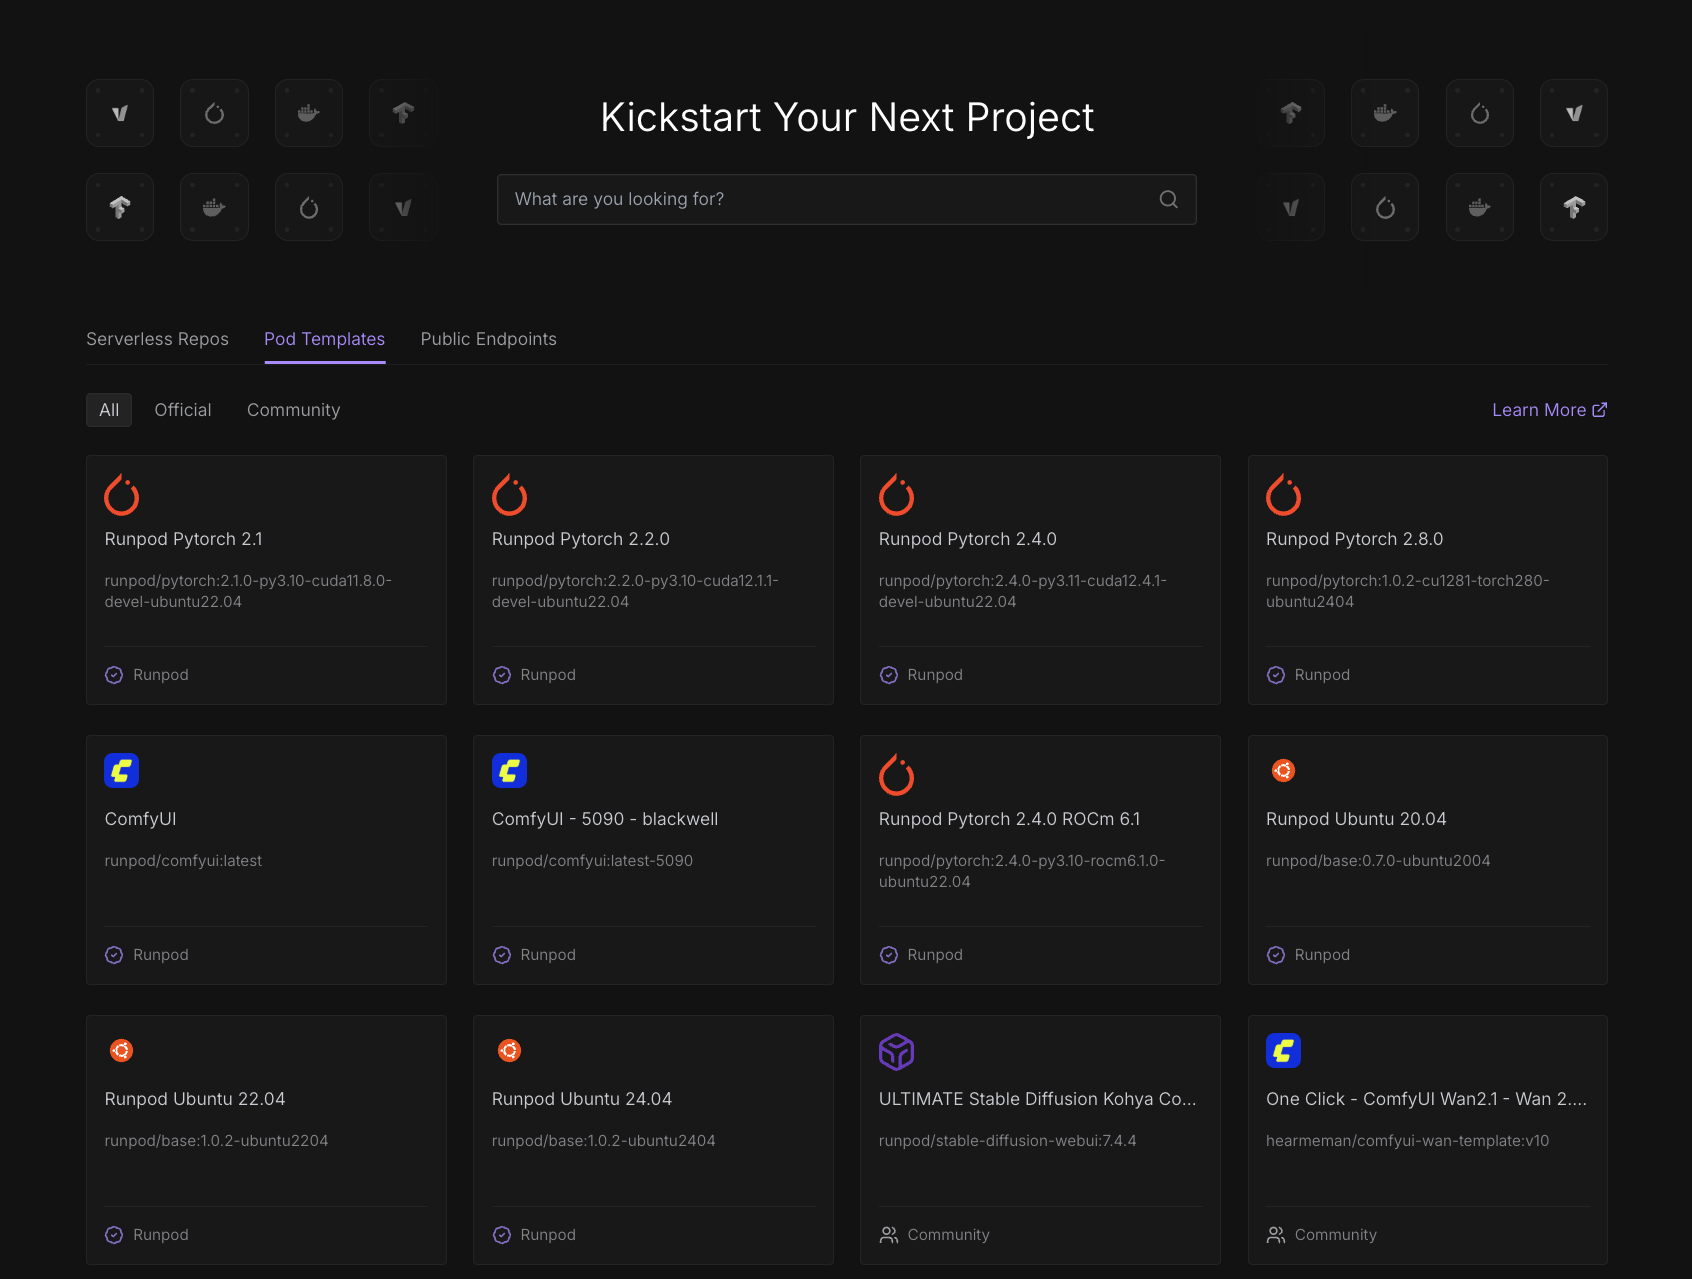Open the Public Endpoints tab

tap(488, 339)
